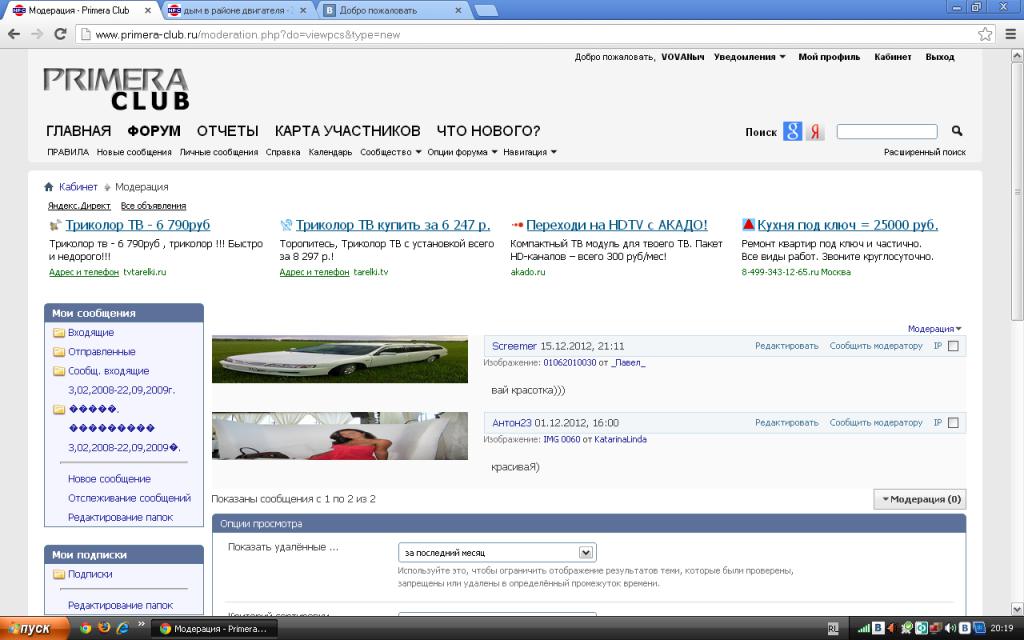The image size is (1024, 640).
Task: Click the Календарь link
Action: [x=330, y=152]
